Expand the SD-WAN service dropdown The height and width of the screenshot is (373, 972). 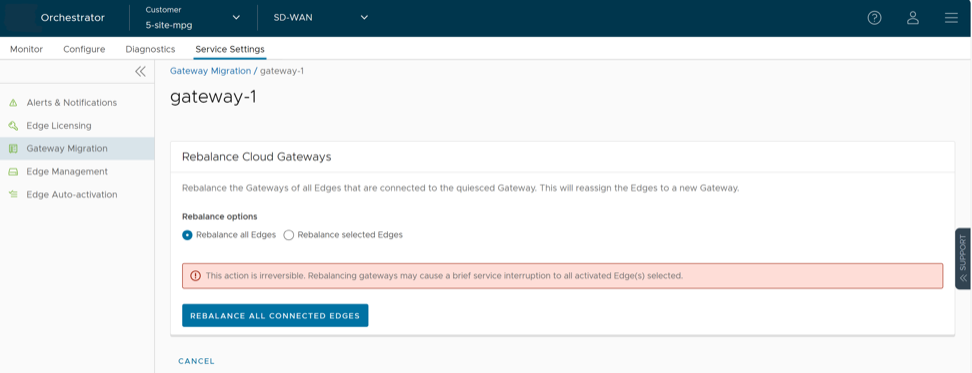tap(321, 18)
